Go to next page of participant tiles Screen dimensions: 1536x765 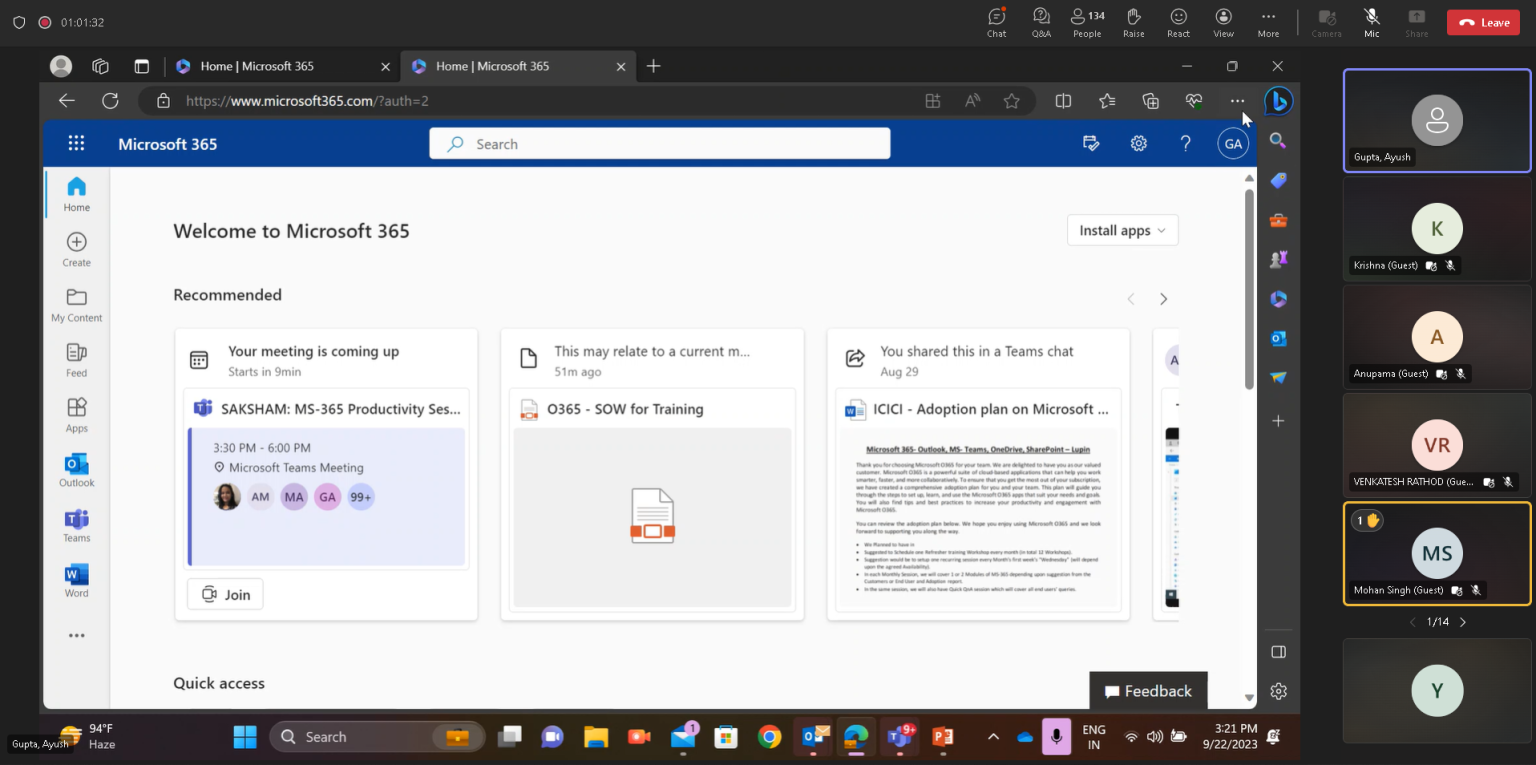click(x=1463, y=621)
